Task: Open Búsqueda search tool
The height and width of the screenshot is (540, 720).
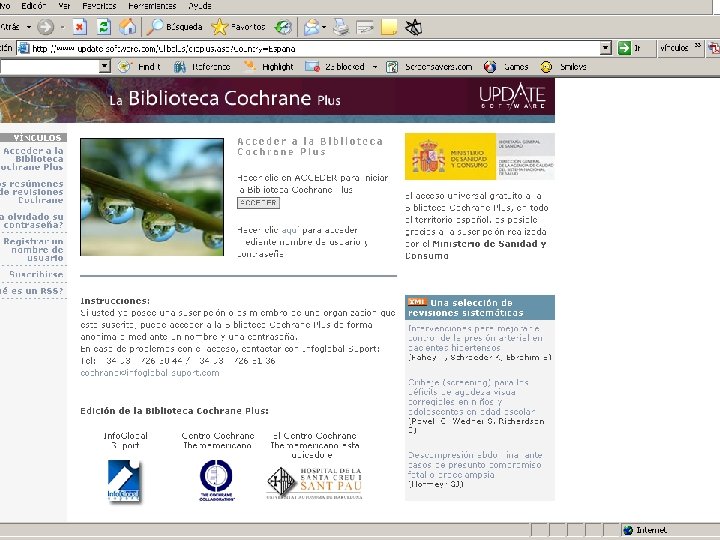Action: 174,27
